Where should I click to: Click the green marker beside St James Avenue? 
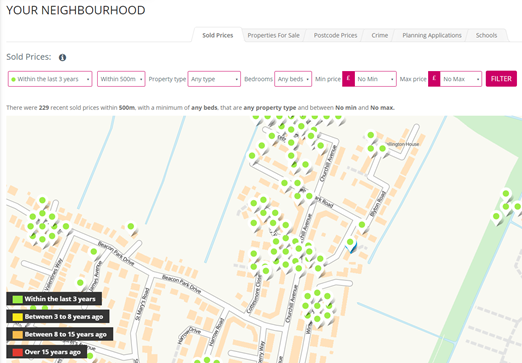tap(94, 252)
